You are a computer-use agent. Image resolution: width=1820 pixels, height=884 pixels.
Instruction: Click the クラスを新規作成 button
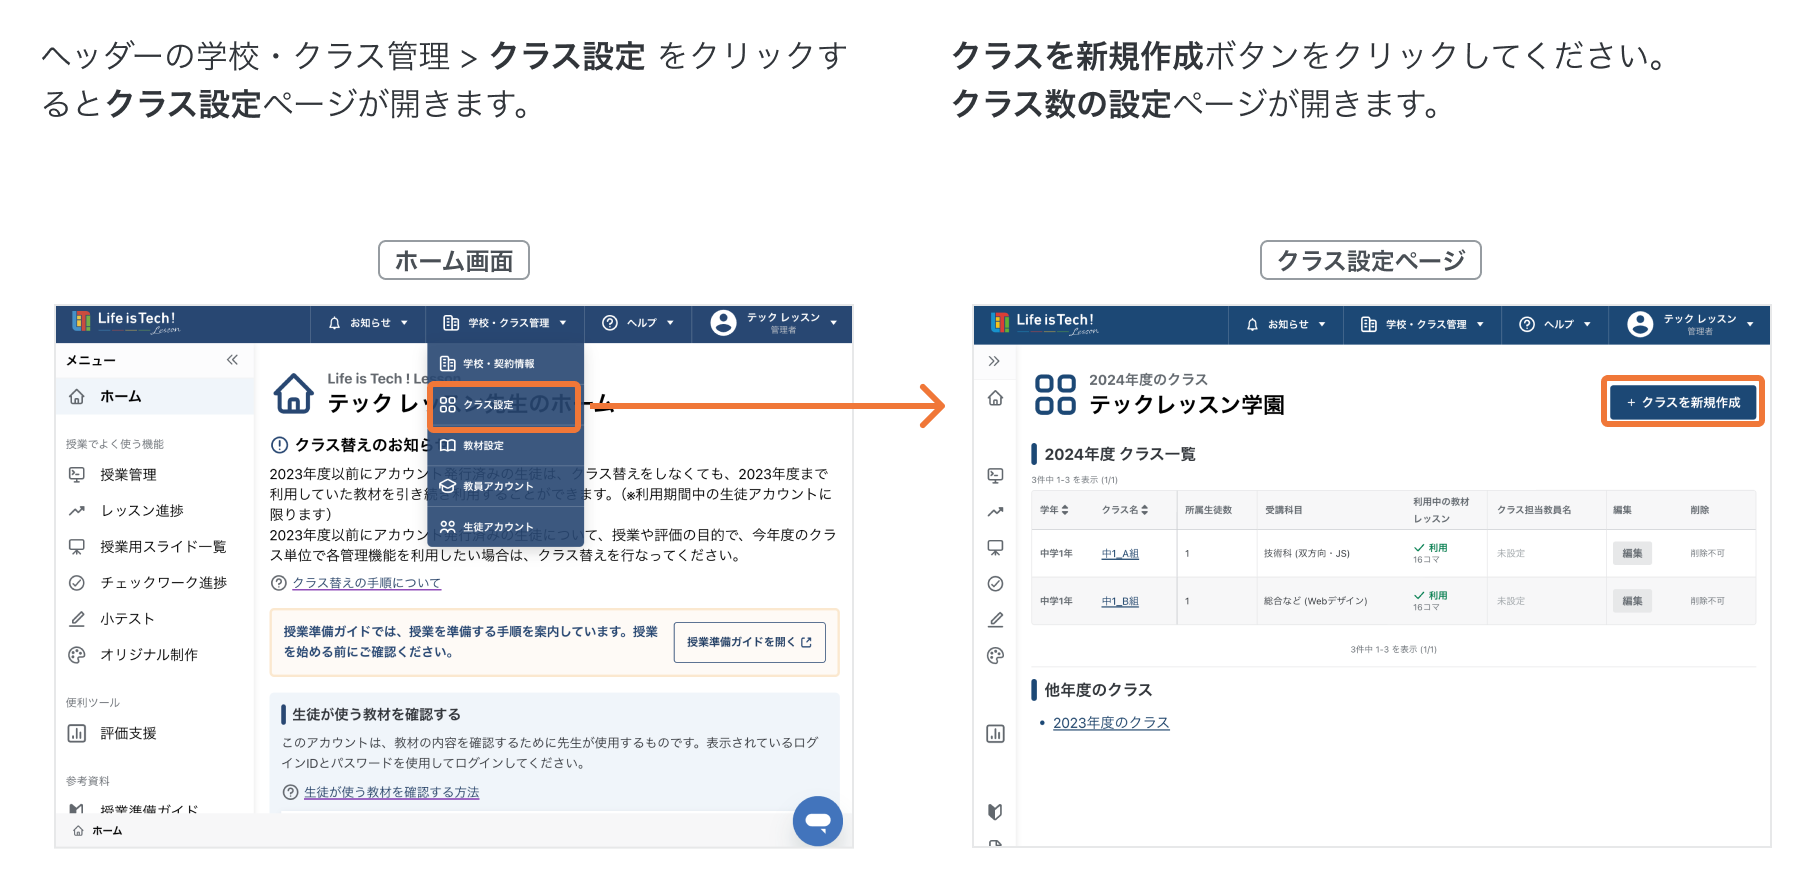click(1682, 402)
